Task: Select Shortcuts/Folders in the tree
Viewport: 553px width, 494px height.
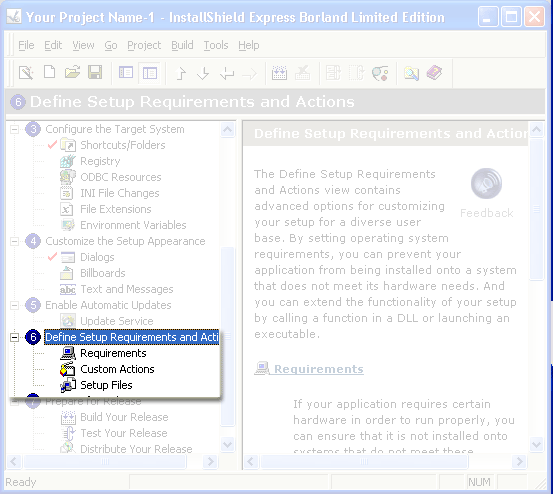Action: 122,145
